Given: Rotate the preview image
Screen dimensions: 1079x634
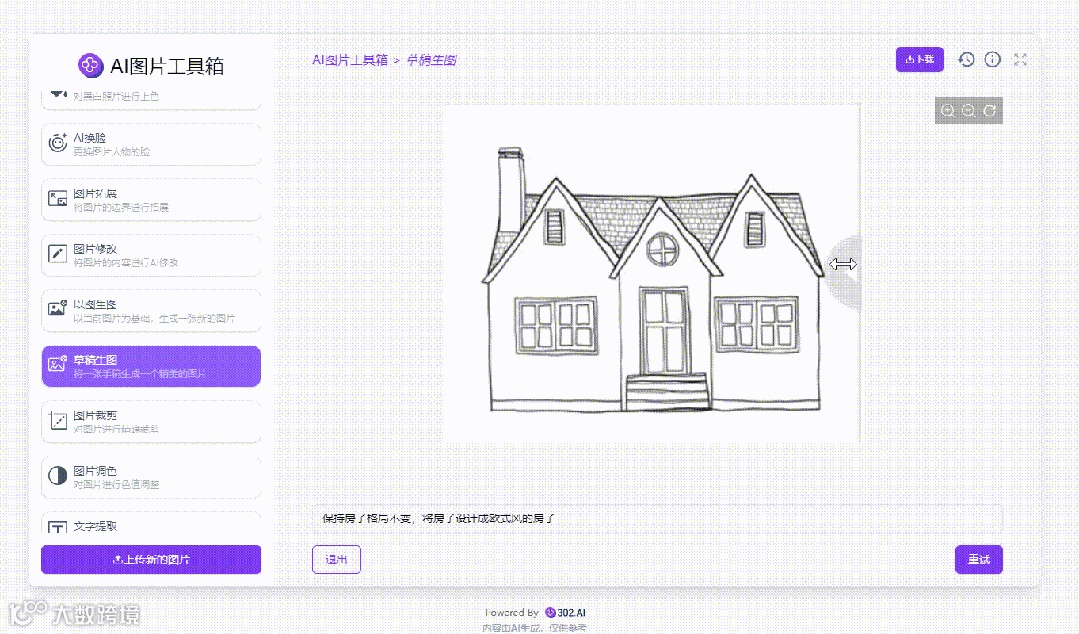Looking at the screenshot, I should [x=989, y=110].
